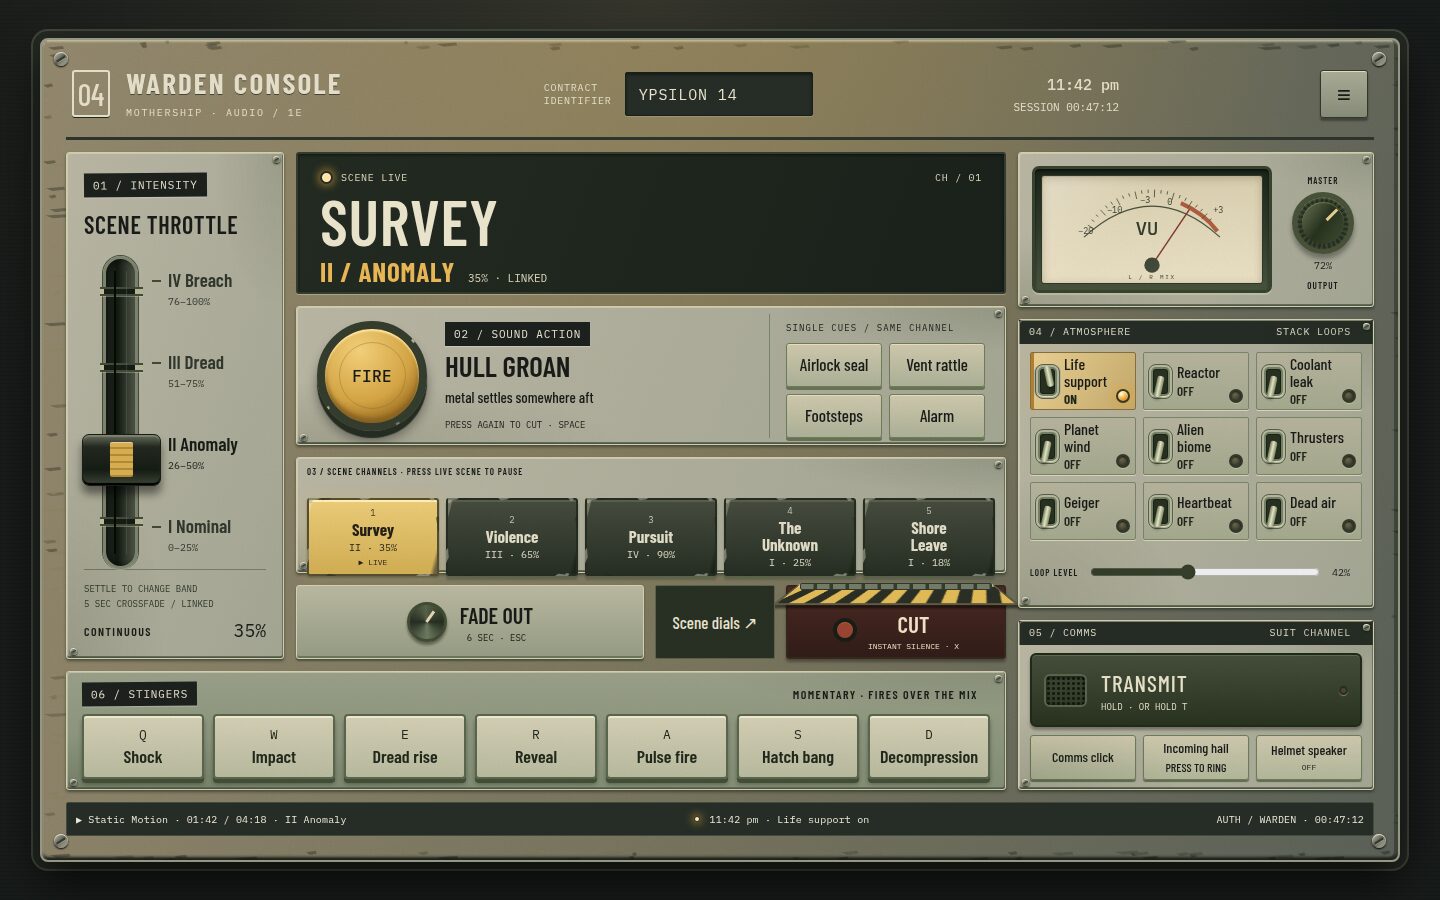Play the Comms click sound

(x=1083, y=758)
